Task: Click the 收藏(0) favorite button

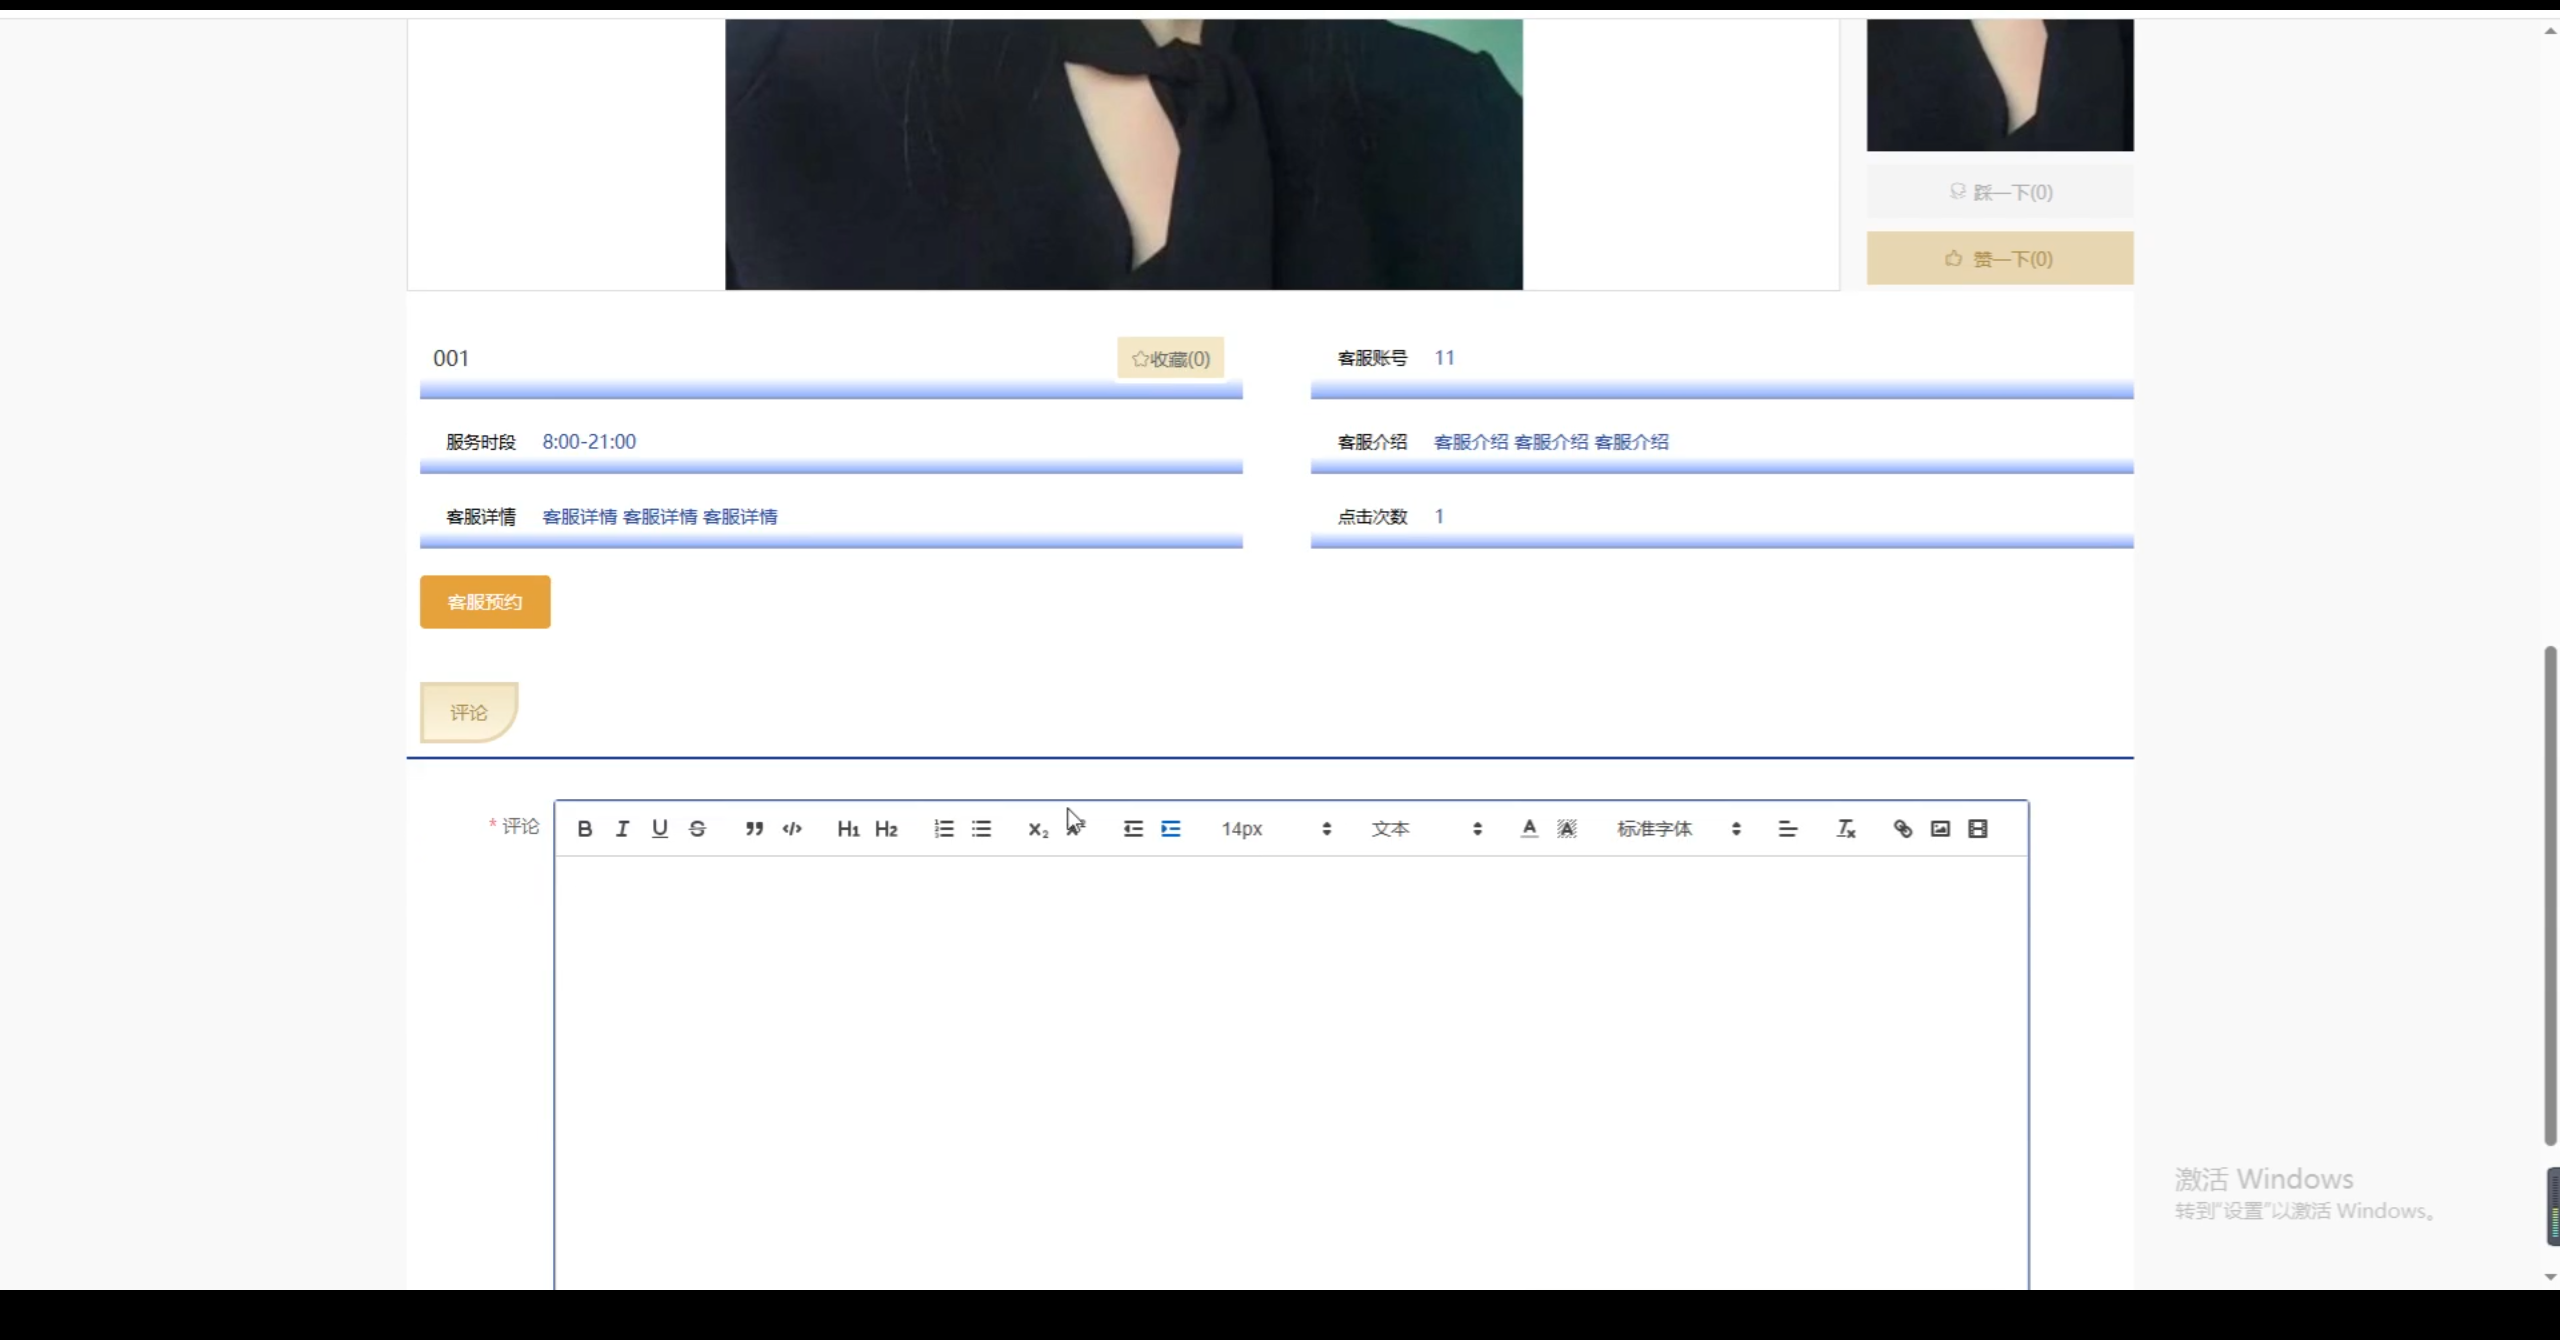Action: pyautogui.click(x=1170, y=358)
